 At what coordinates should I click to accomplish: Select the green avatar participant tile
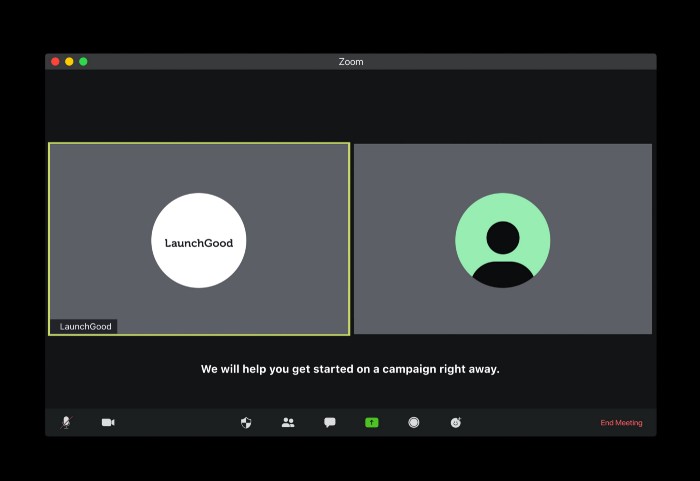pyautogui.click(x=503, y=239)
